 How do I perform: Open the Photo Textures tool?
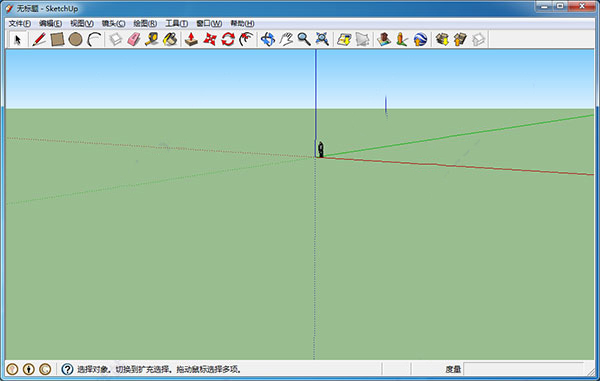click(401, 39)
